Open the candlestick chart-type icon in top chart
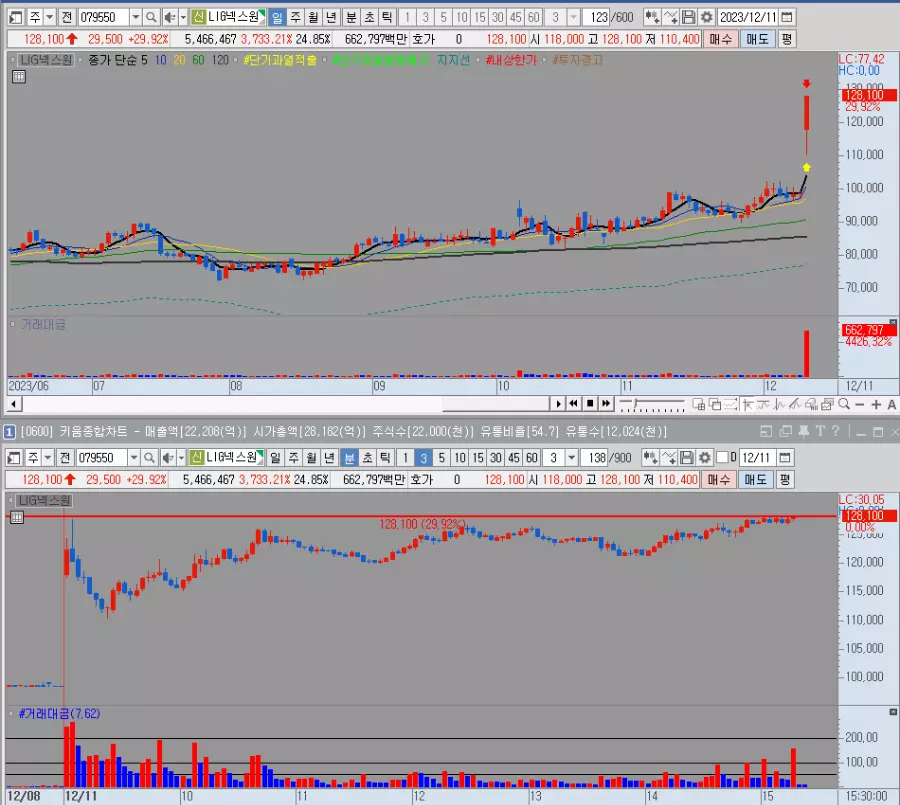 click(x=652, y=17)
